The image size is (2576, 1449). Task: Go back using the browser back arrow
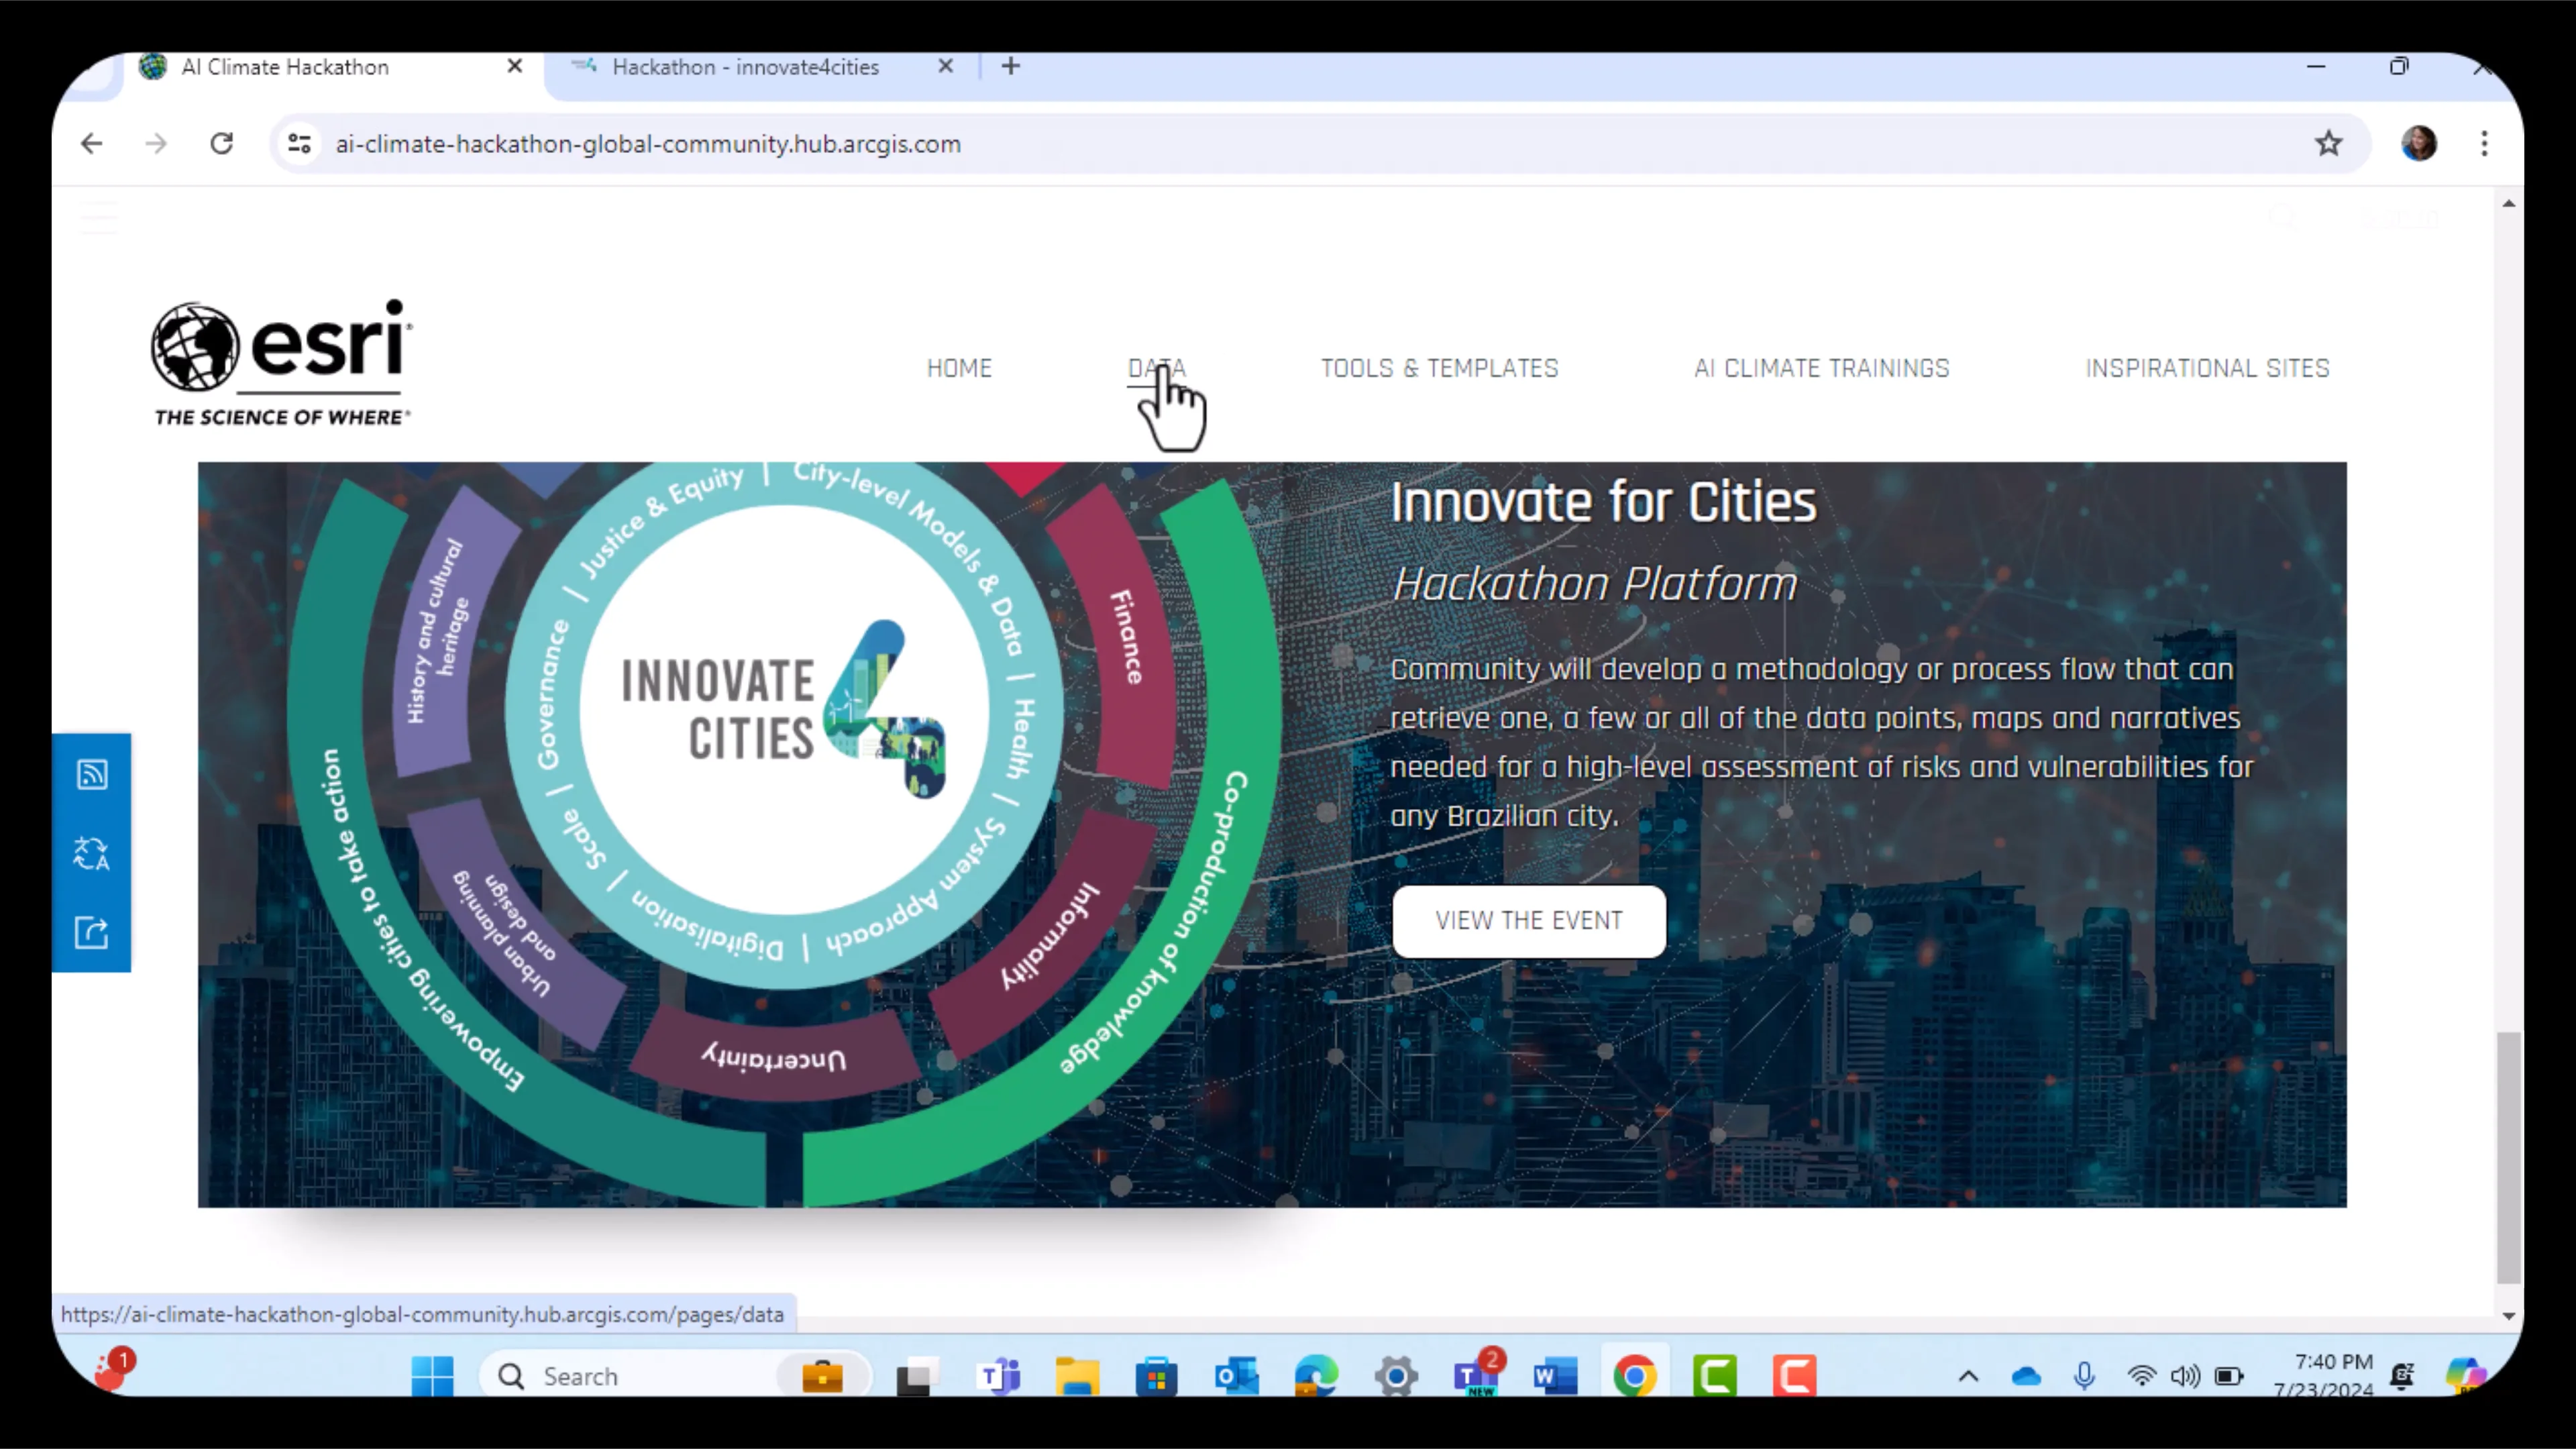[x=92, y=144]
